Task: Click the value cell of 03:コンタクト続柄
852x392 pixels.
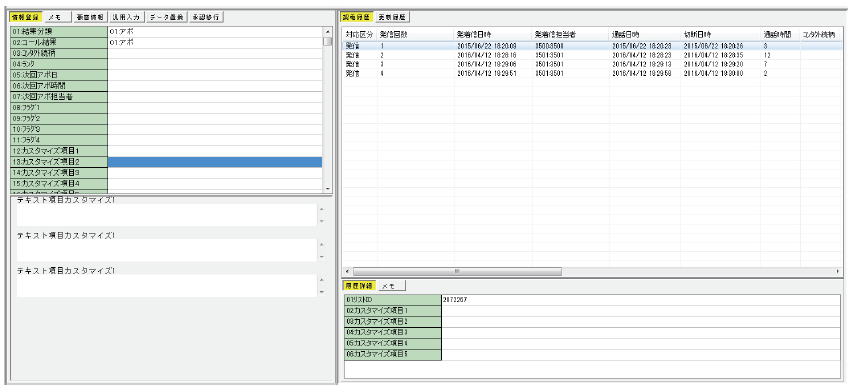Action: 215,53
